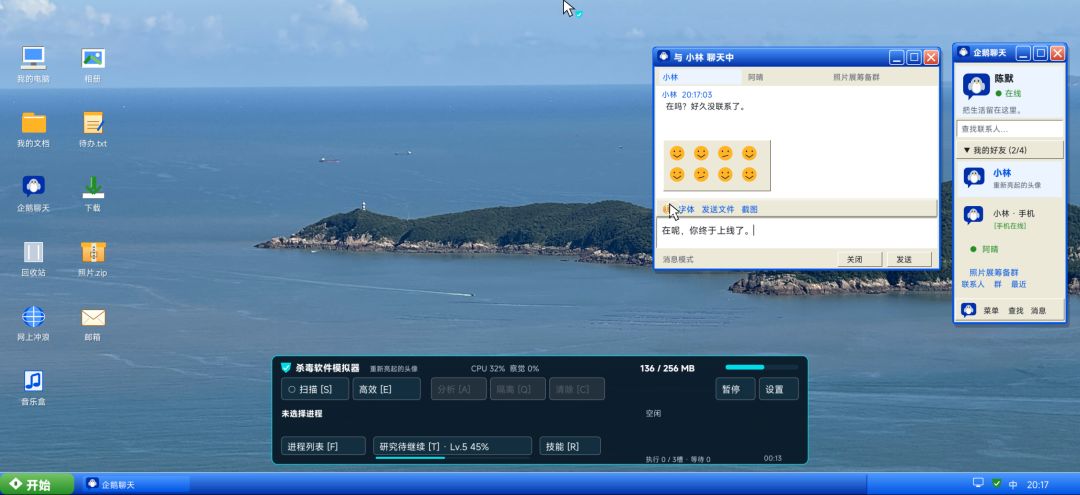This screenshot has height=495, width=1080.
Task: Open the 菜单 menu in 企鹅聊天
Action: point(990,310)
